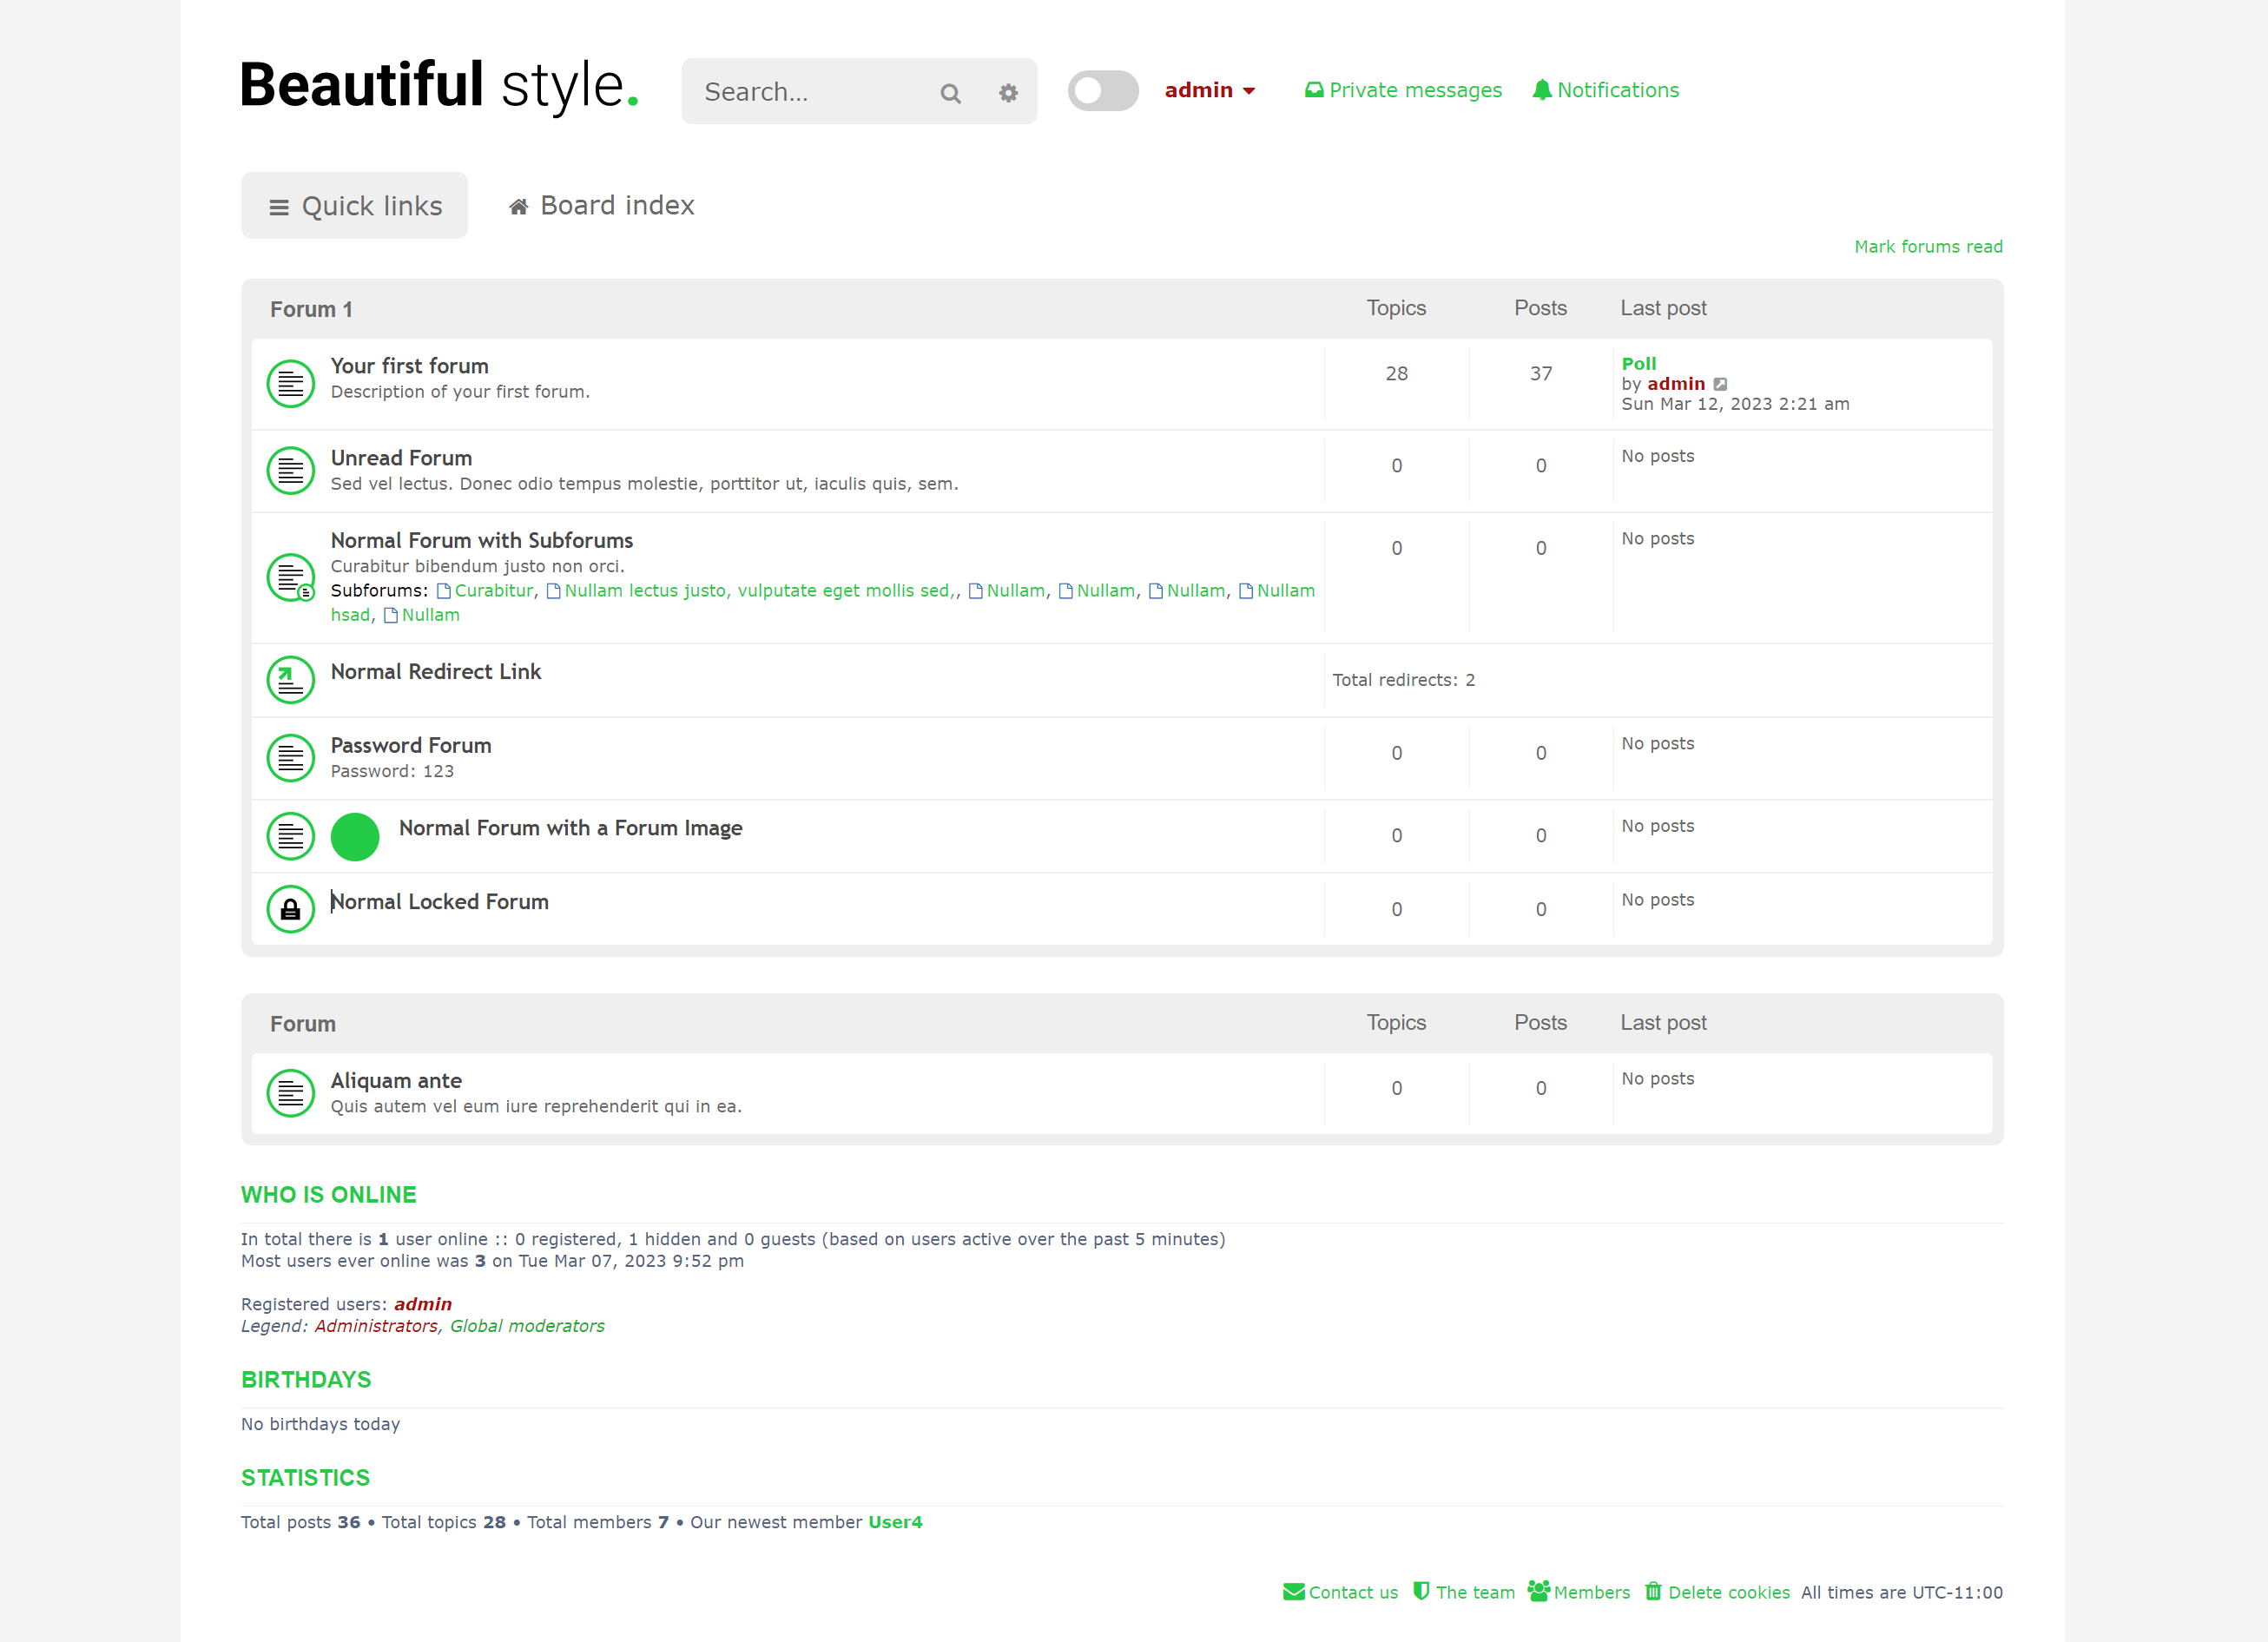The image size is (2268, 1642).
Task: Click Contact us envelope link
Action: coord(1340,1592)
